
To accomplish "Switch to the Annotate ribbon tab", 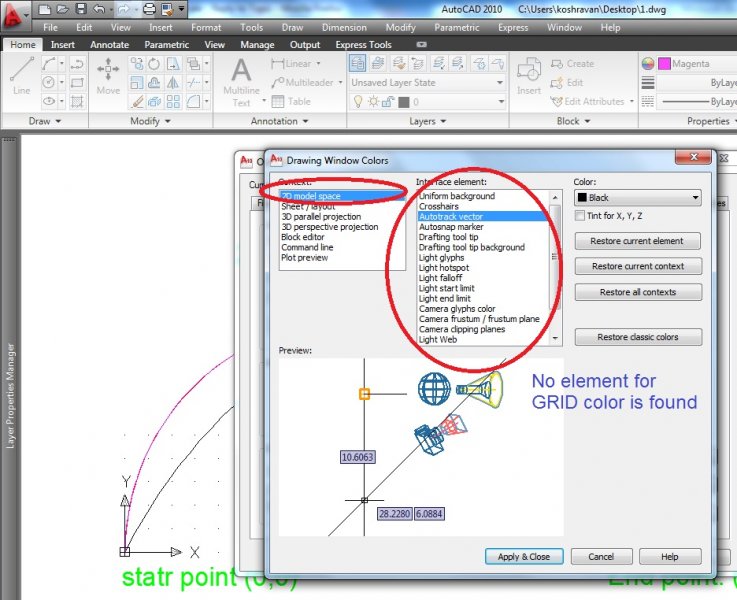I will coord(110,45).
